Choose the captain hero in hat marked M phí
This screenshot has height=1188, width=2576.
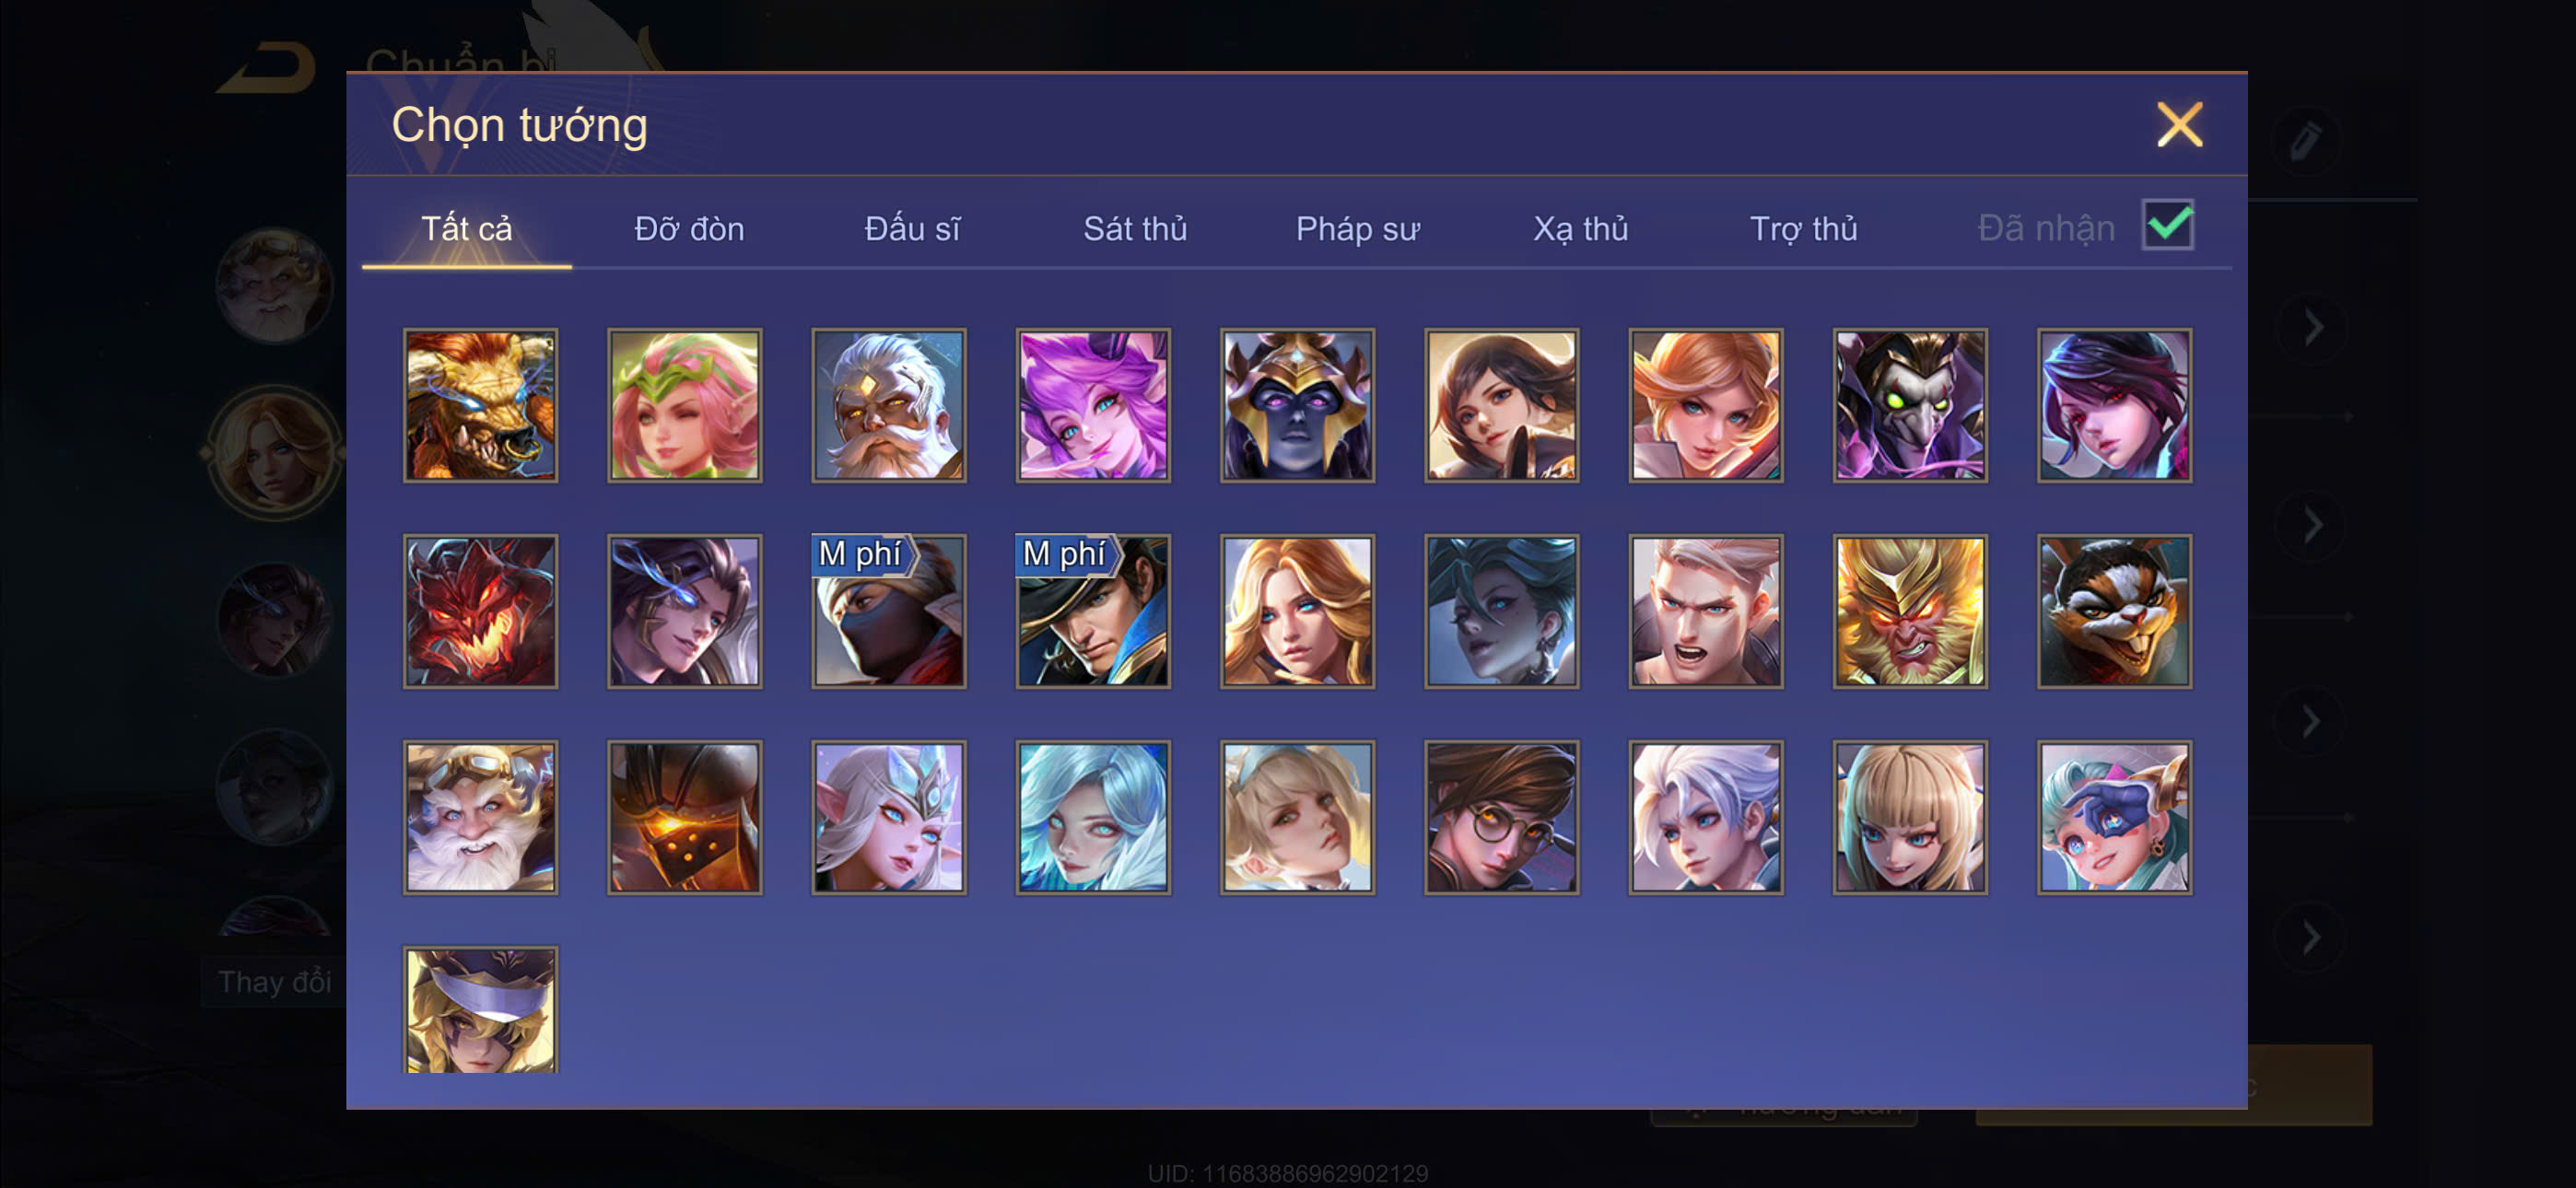[x=1093, y=611]
